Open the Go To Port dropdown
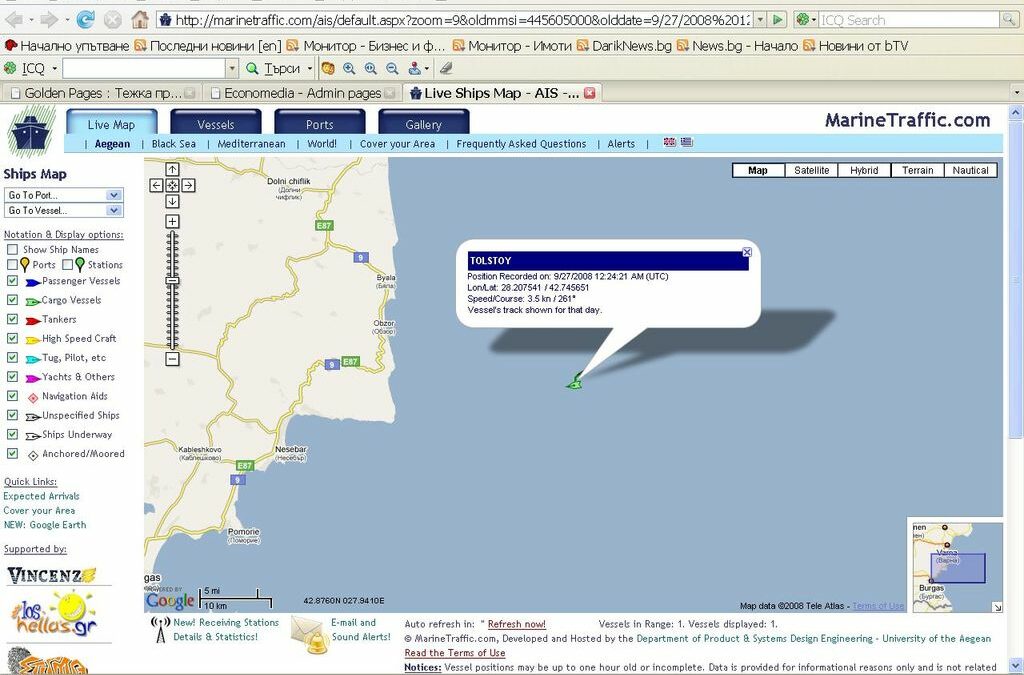Image resolution: width=1024 pixels, height=675 pixels. click(x=64, y=195)
